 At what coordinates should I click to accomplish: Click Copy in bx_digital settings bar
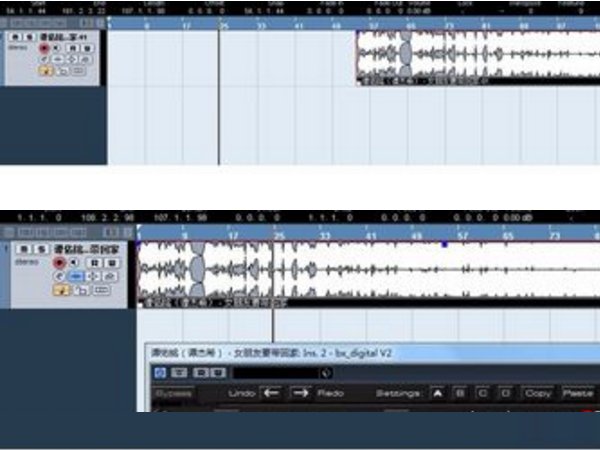[x=538, y=393]
